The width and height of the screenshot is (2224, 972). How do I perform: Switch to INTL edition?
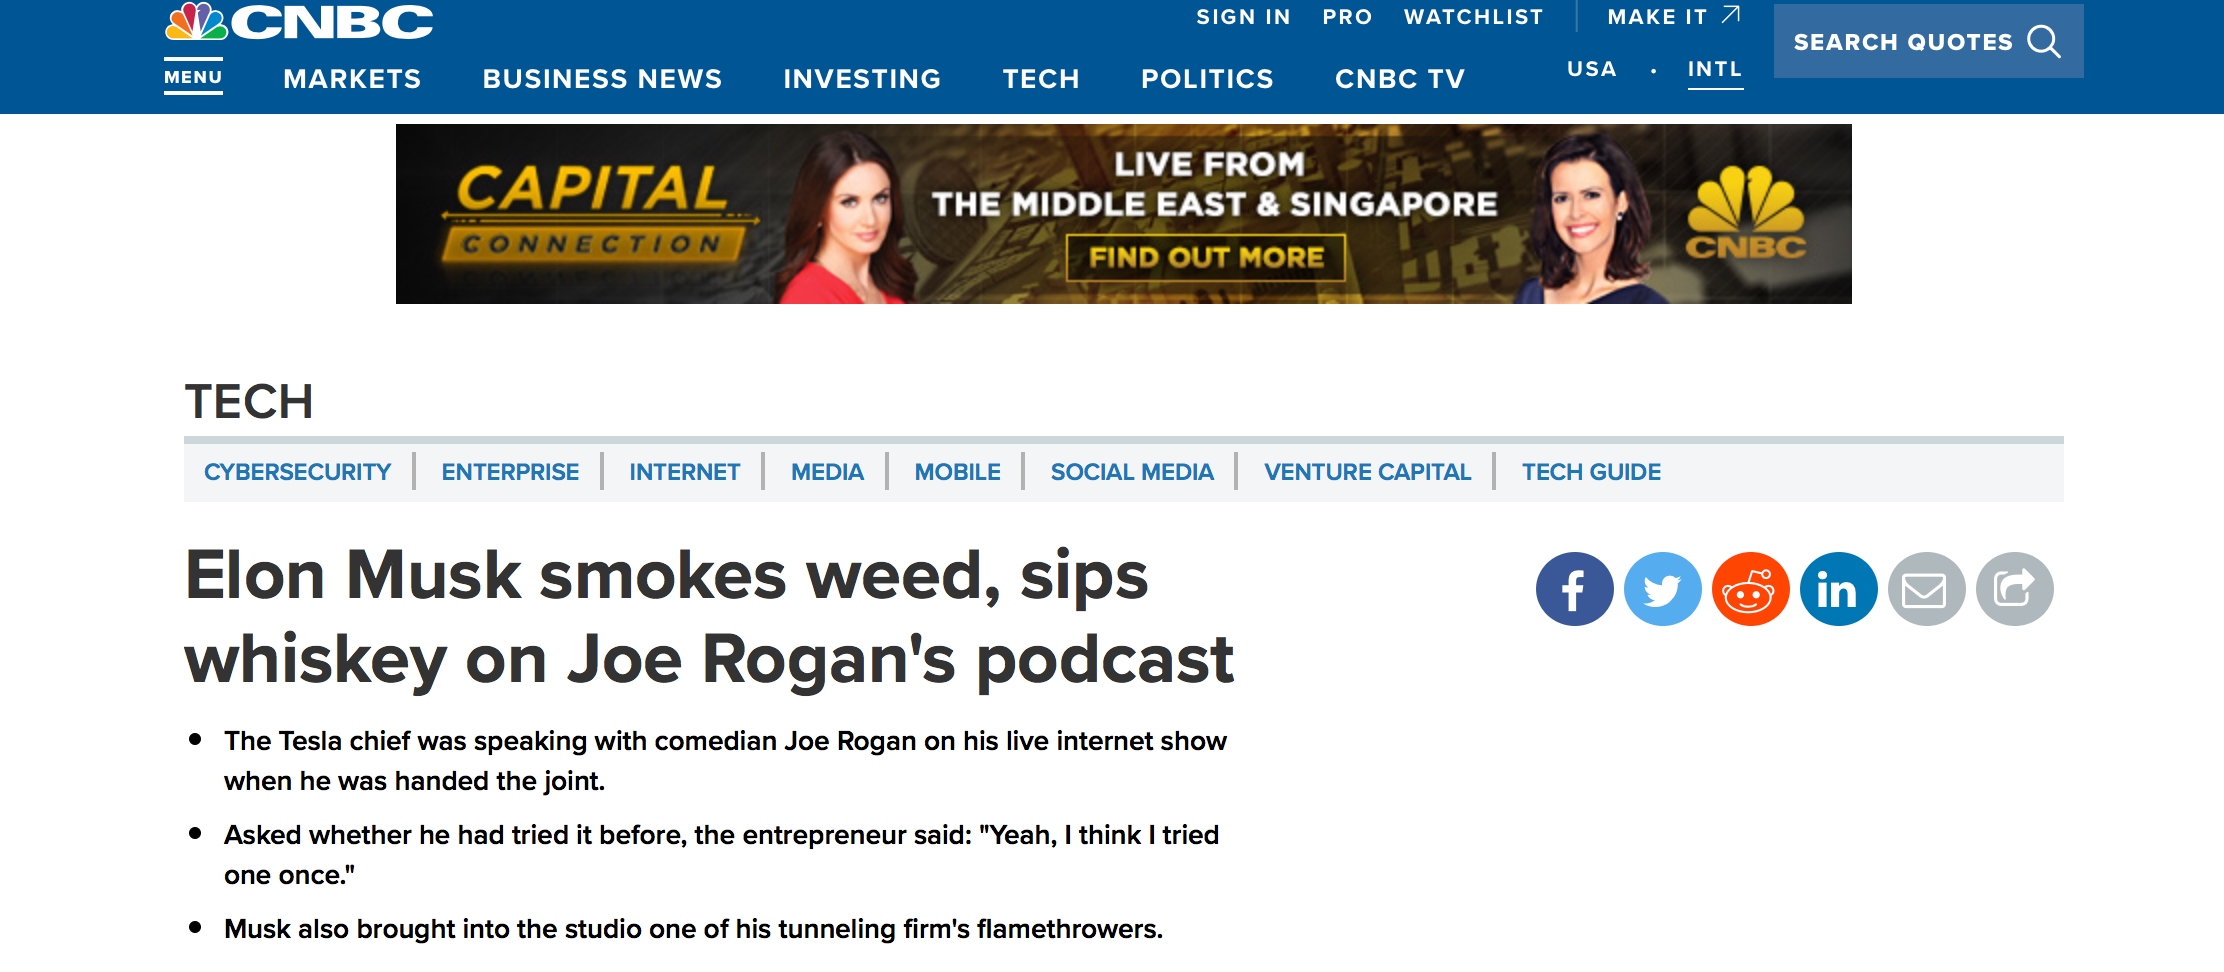pos(1715,70)
